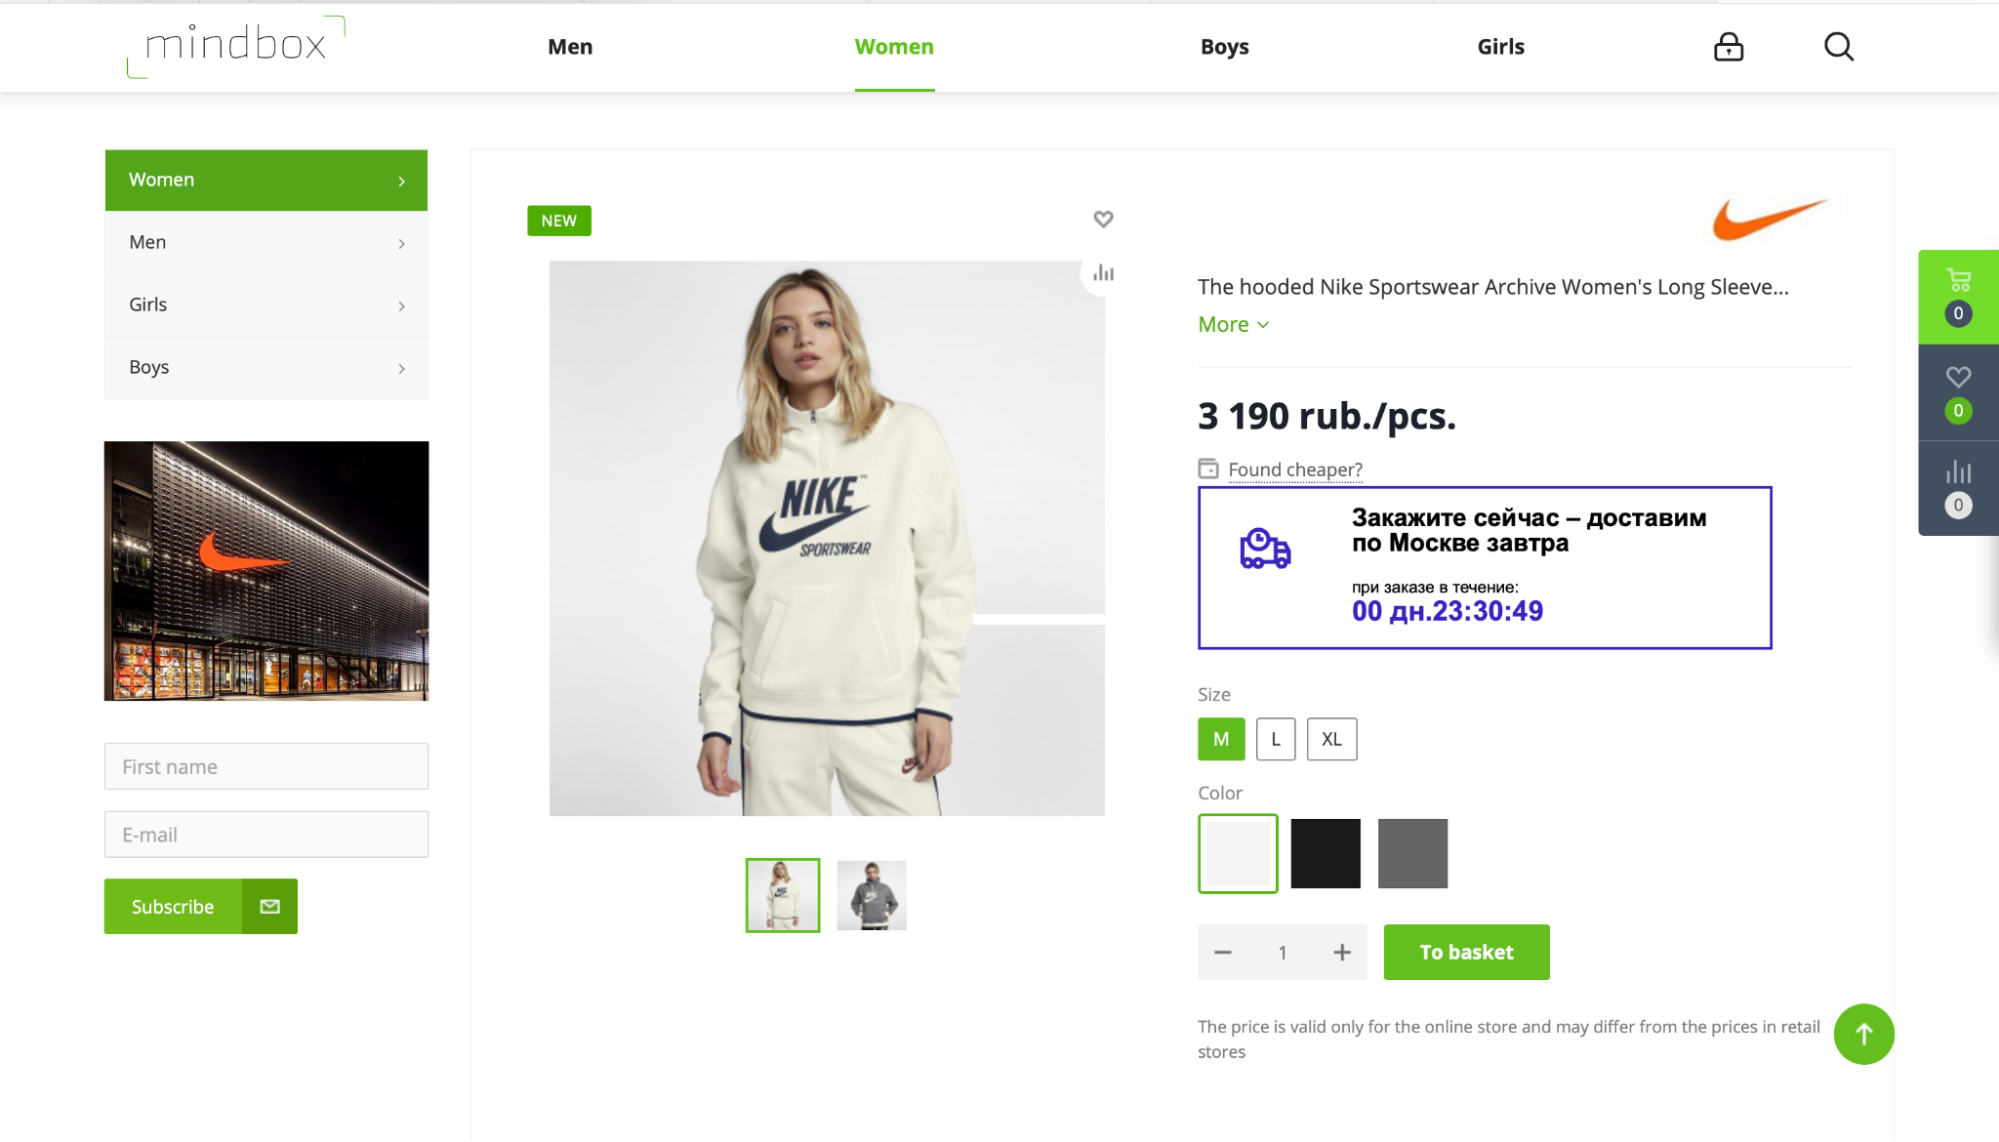This screenshot has height=1142, width=1999.
Task: Go to the Boys top menu tab
Action: (x=1224, y=47)
